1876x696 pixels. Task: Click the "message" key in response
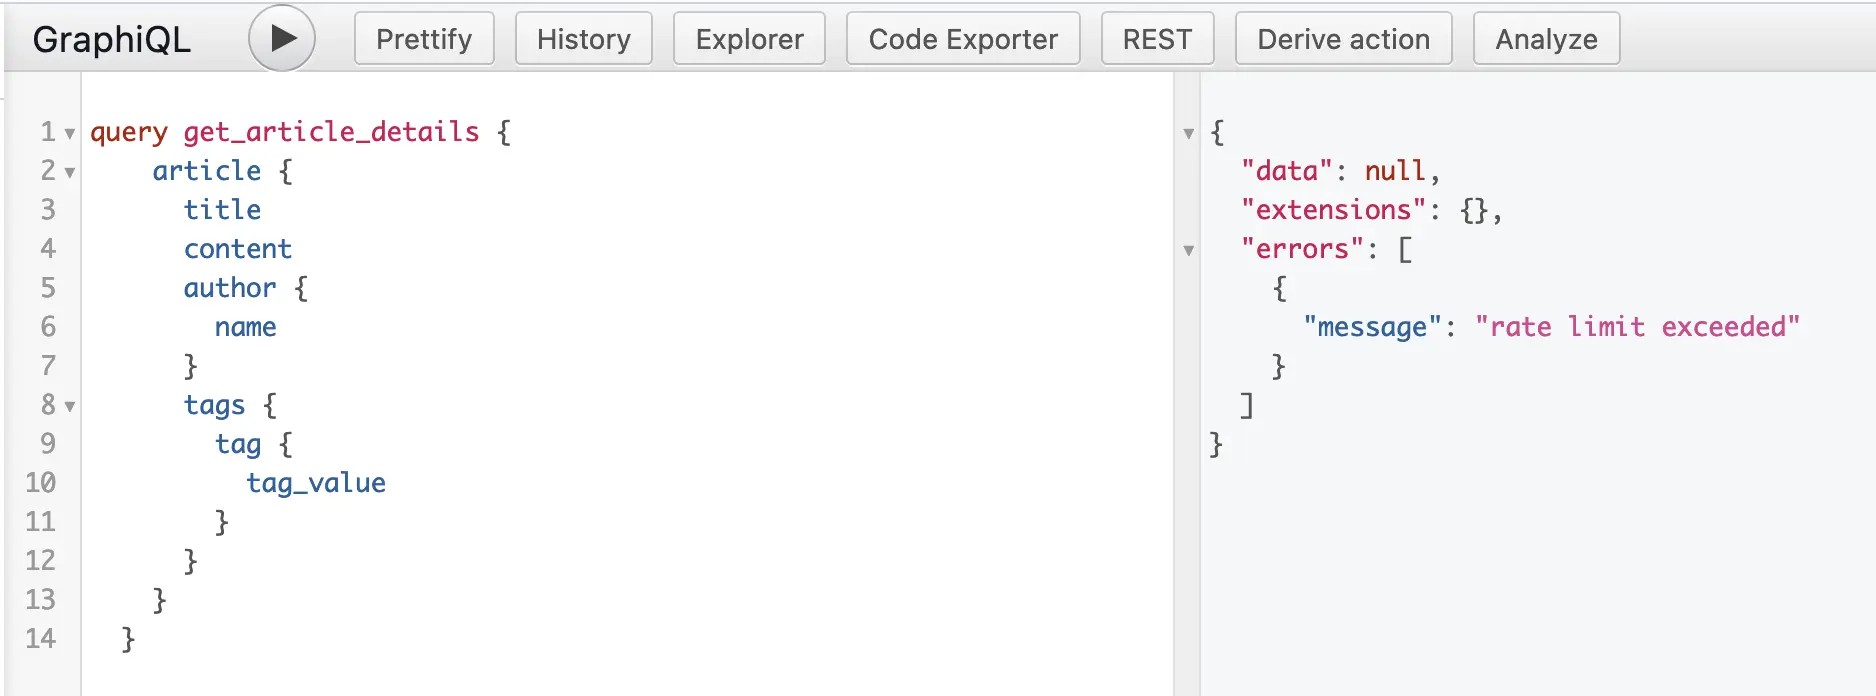tap(1373, 327)
